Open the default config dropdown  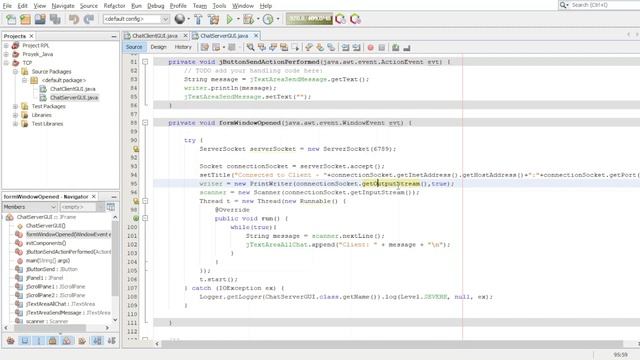point(136,19)
